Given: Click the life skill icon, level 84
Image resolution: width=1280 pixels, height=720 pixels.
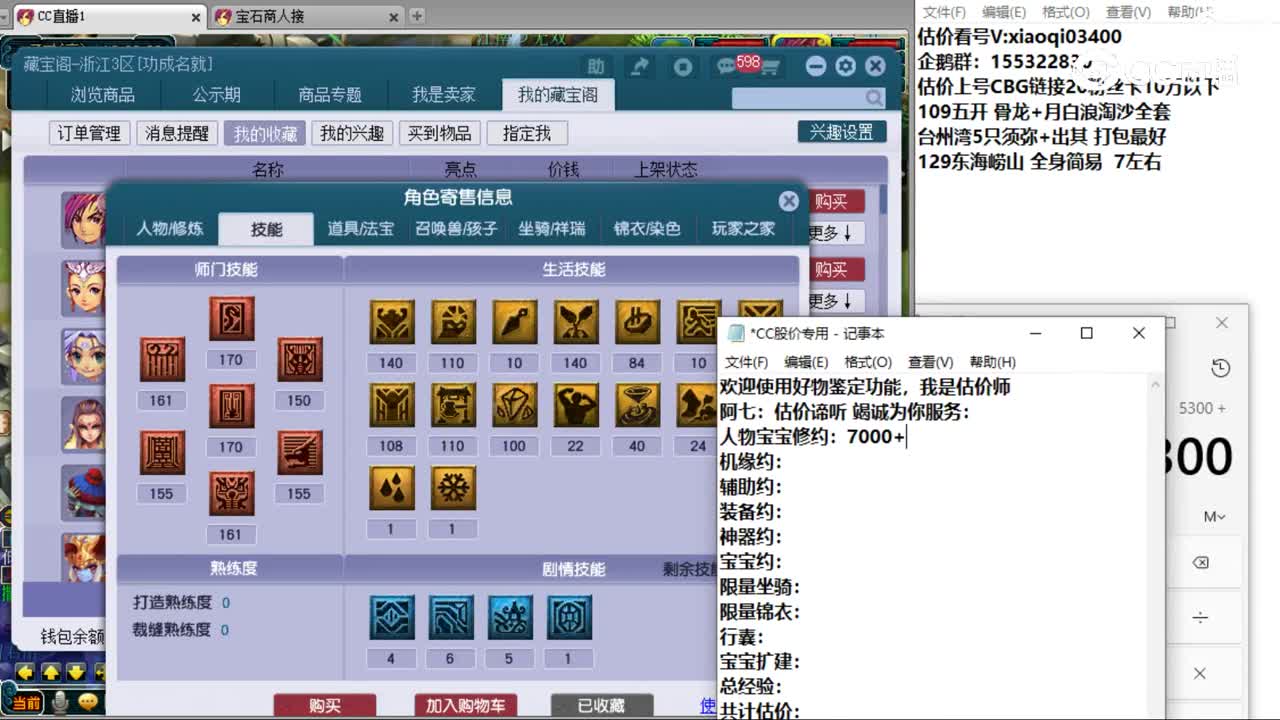Looking at the screenshot, I should click(x=637, y=322).
